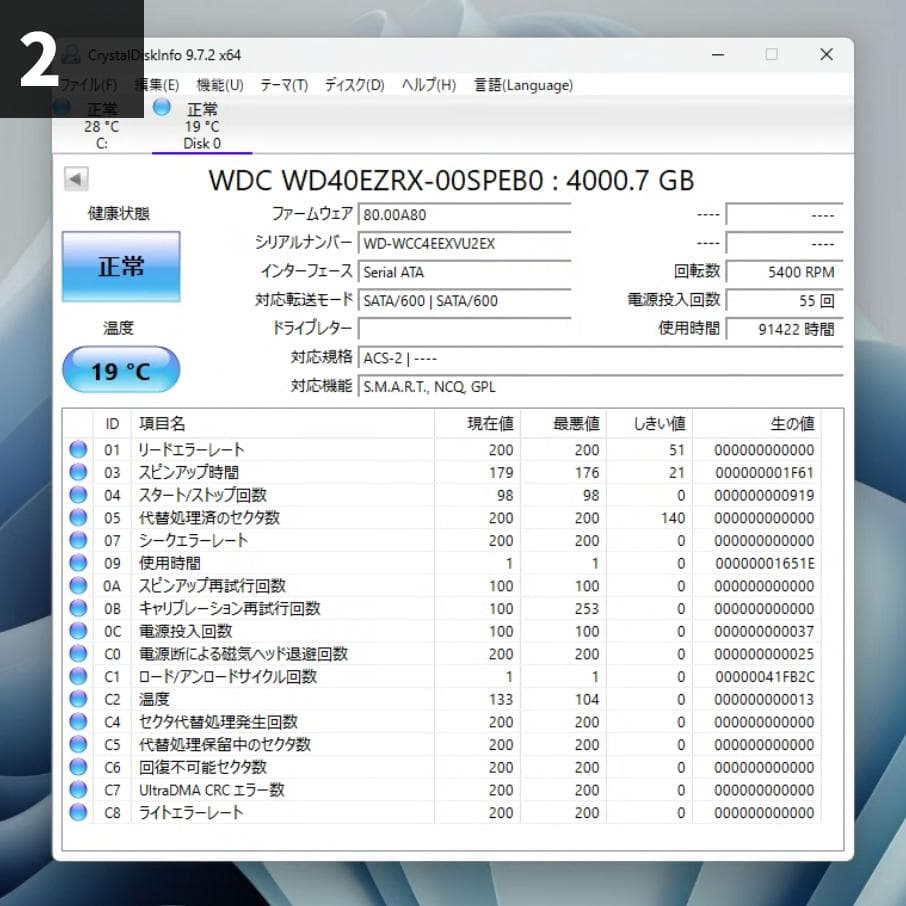
Task: Click the シリアルナンバー value field
Action: coord(464,243)
